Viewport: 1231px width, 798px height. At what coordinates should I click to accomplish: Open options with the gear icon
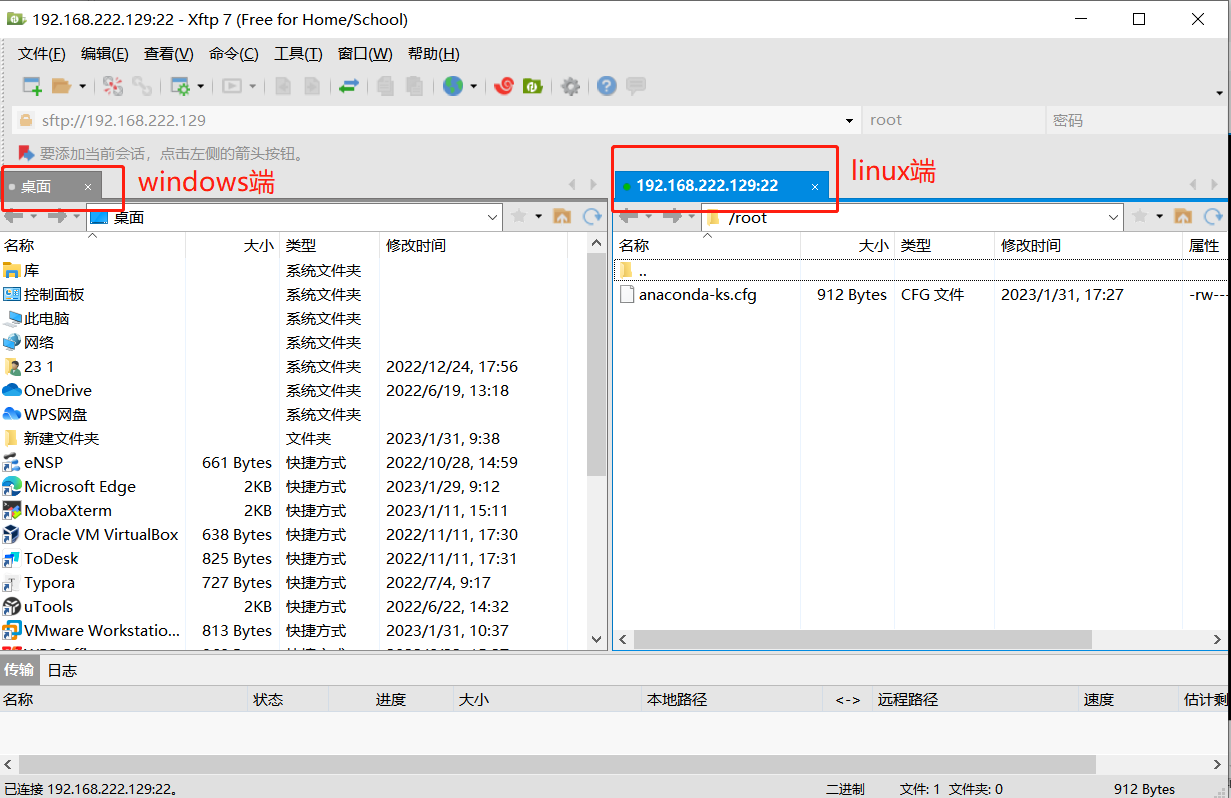tap(570, 86)
